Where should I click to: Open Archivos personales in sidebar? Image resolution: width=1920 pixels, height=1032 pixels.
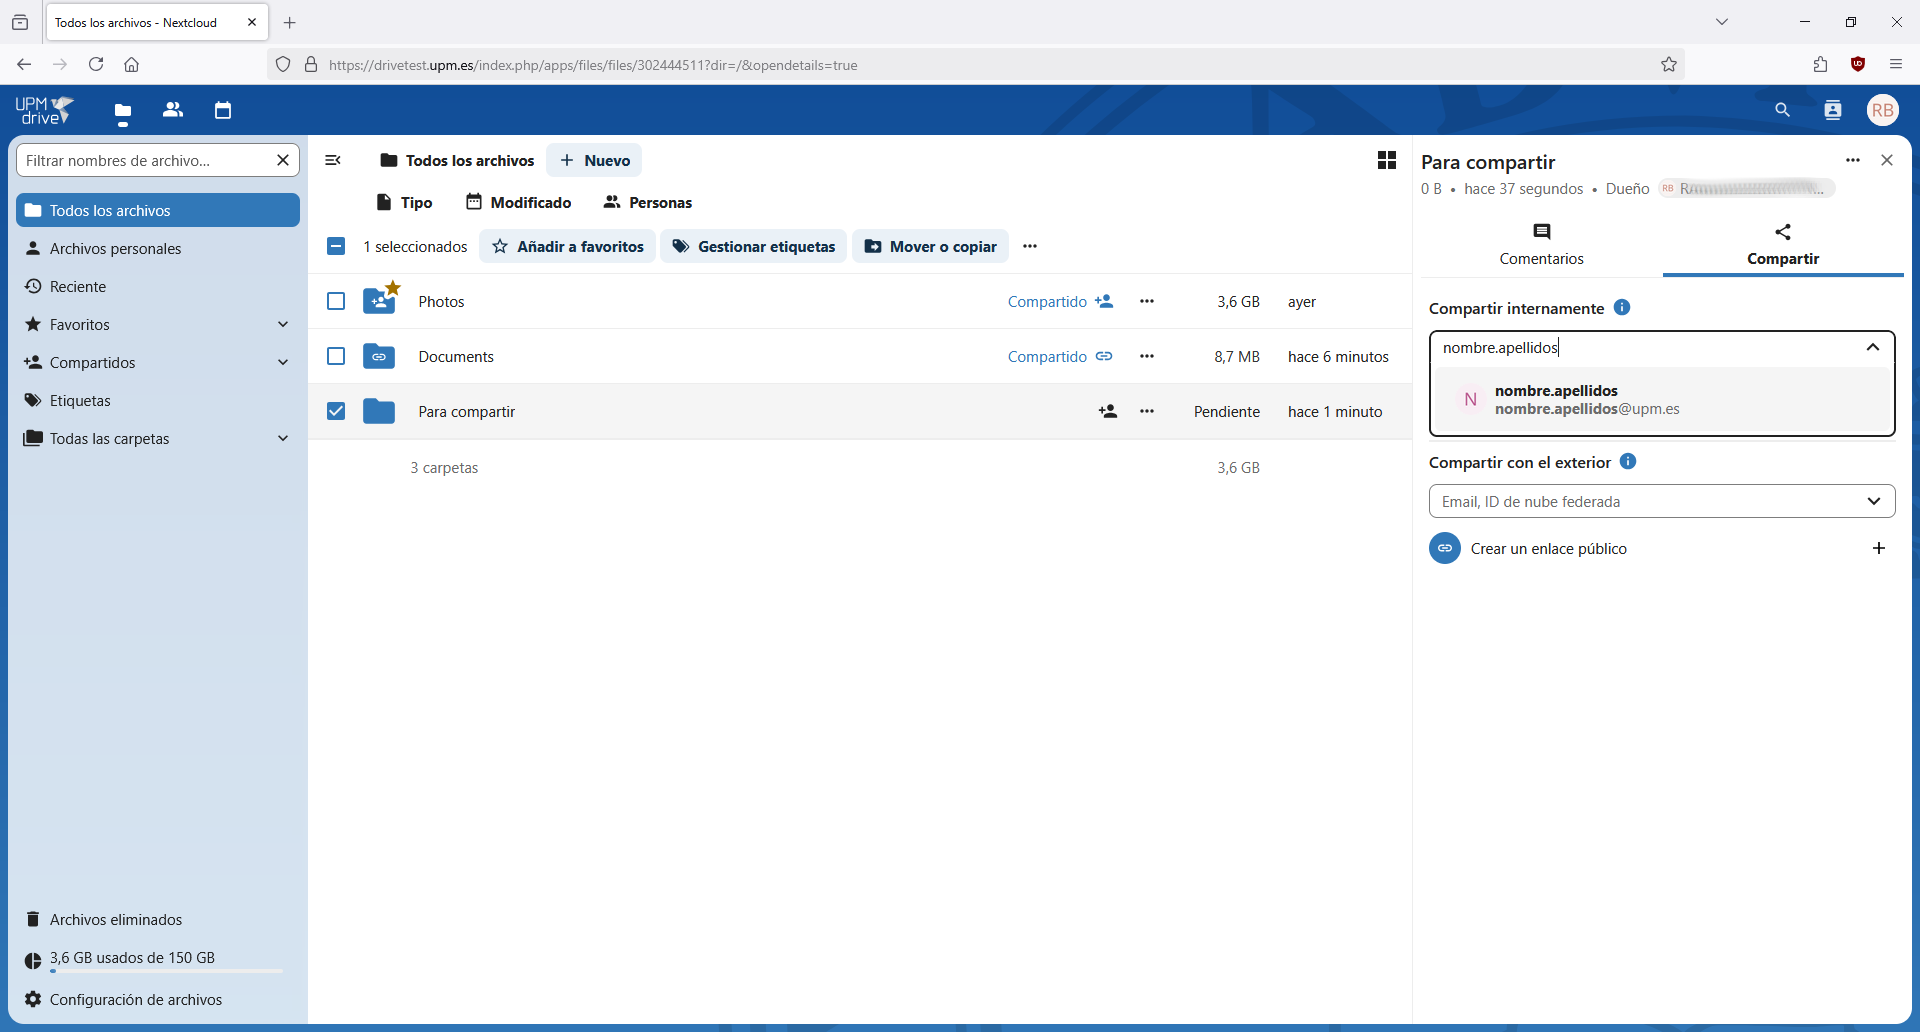coord(158,248)
